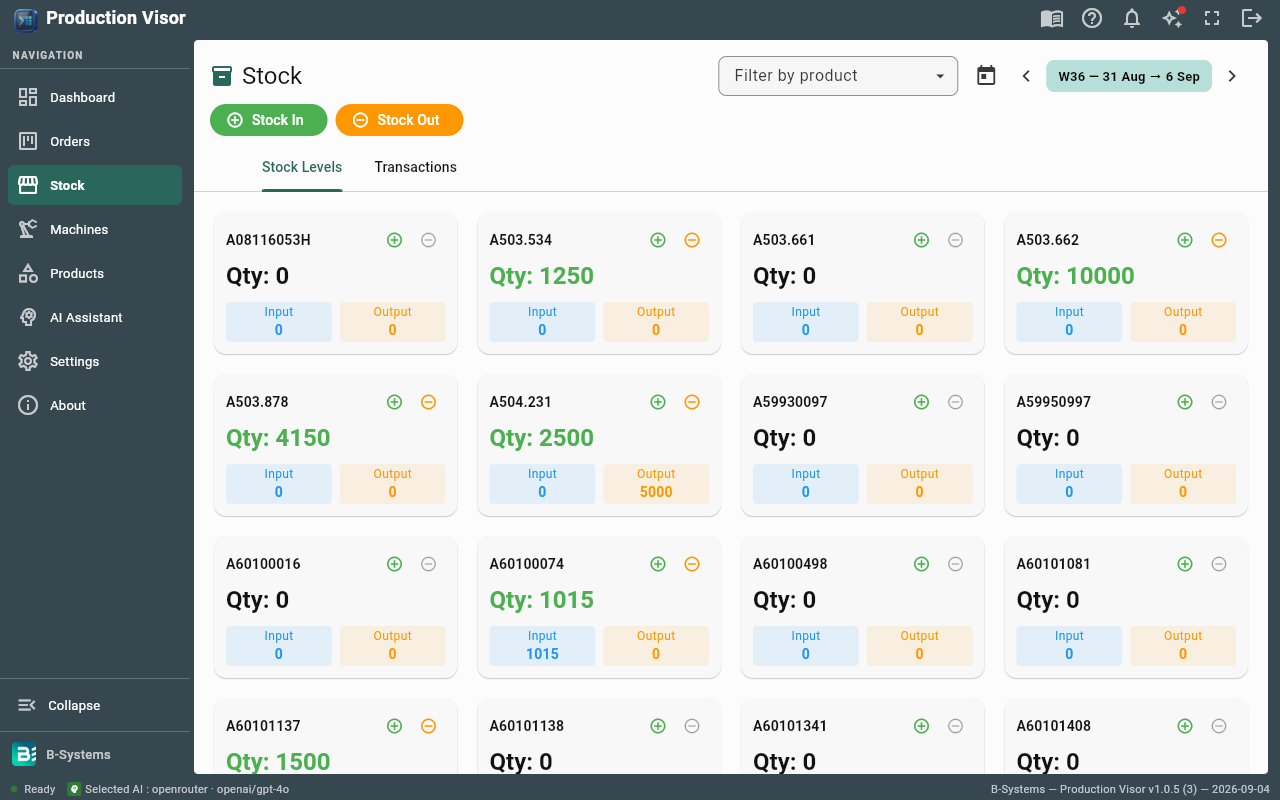Go to next week with right chevron

1232,76
